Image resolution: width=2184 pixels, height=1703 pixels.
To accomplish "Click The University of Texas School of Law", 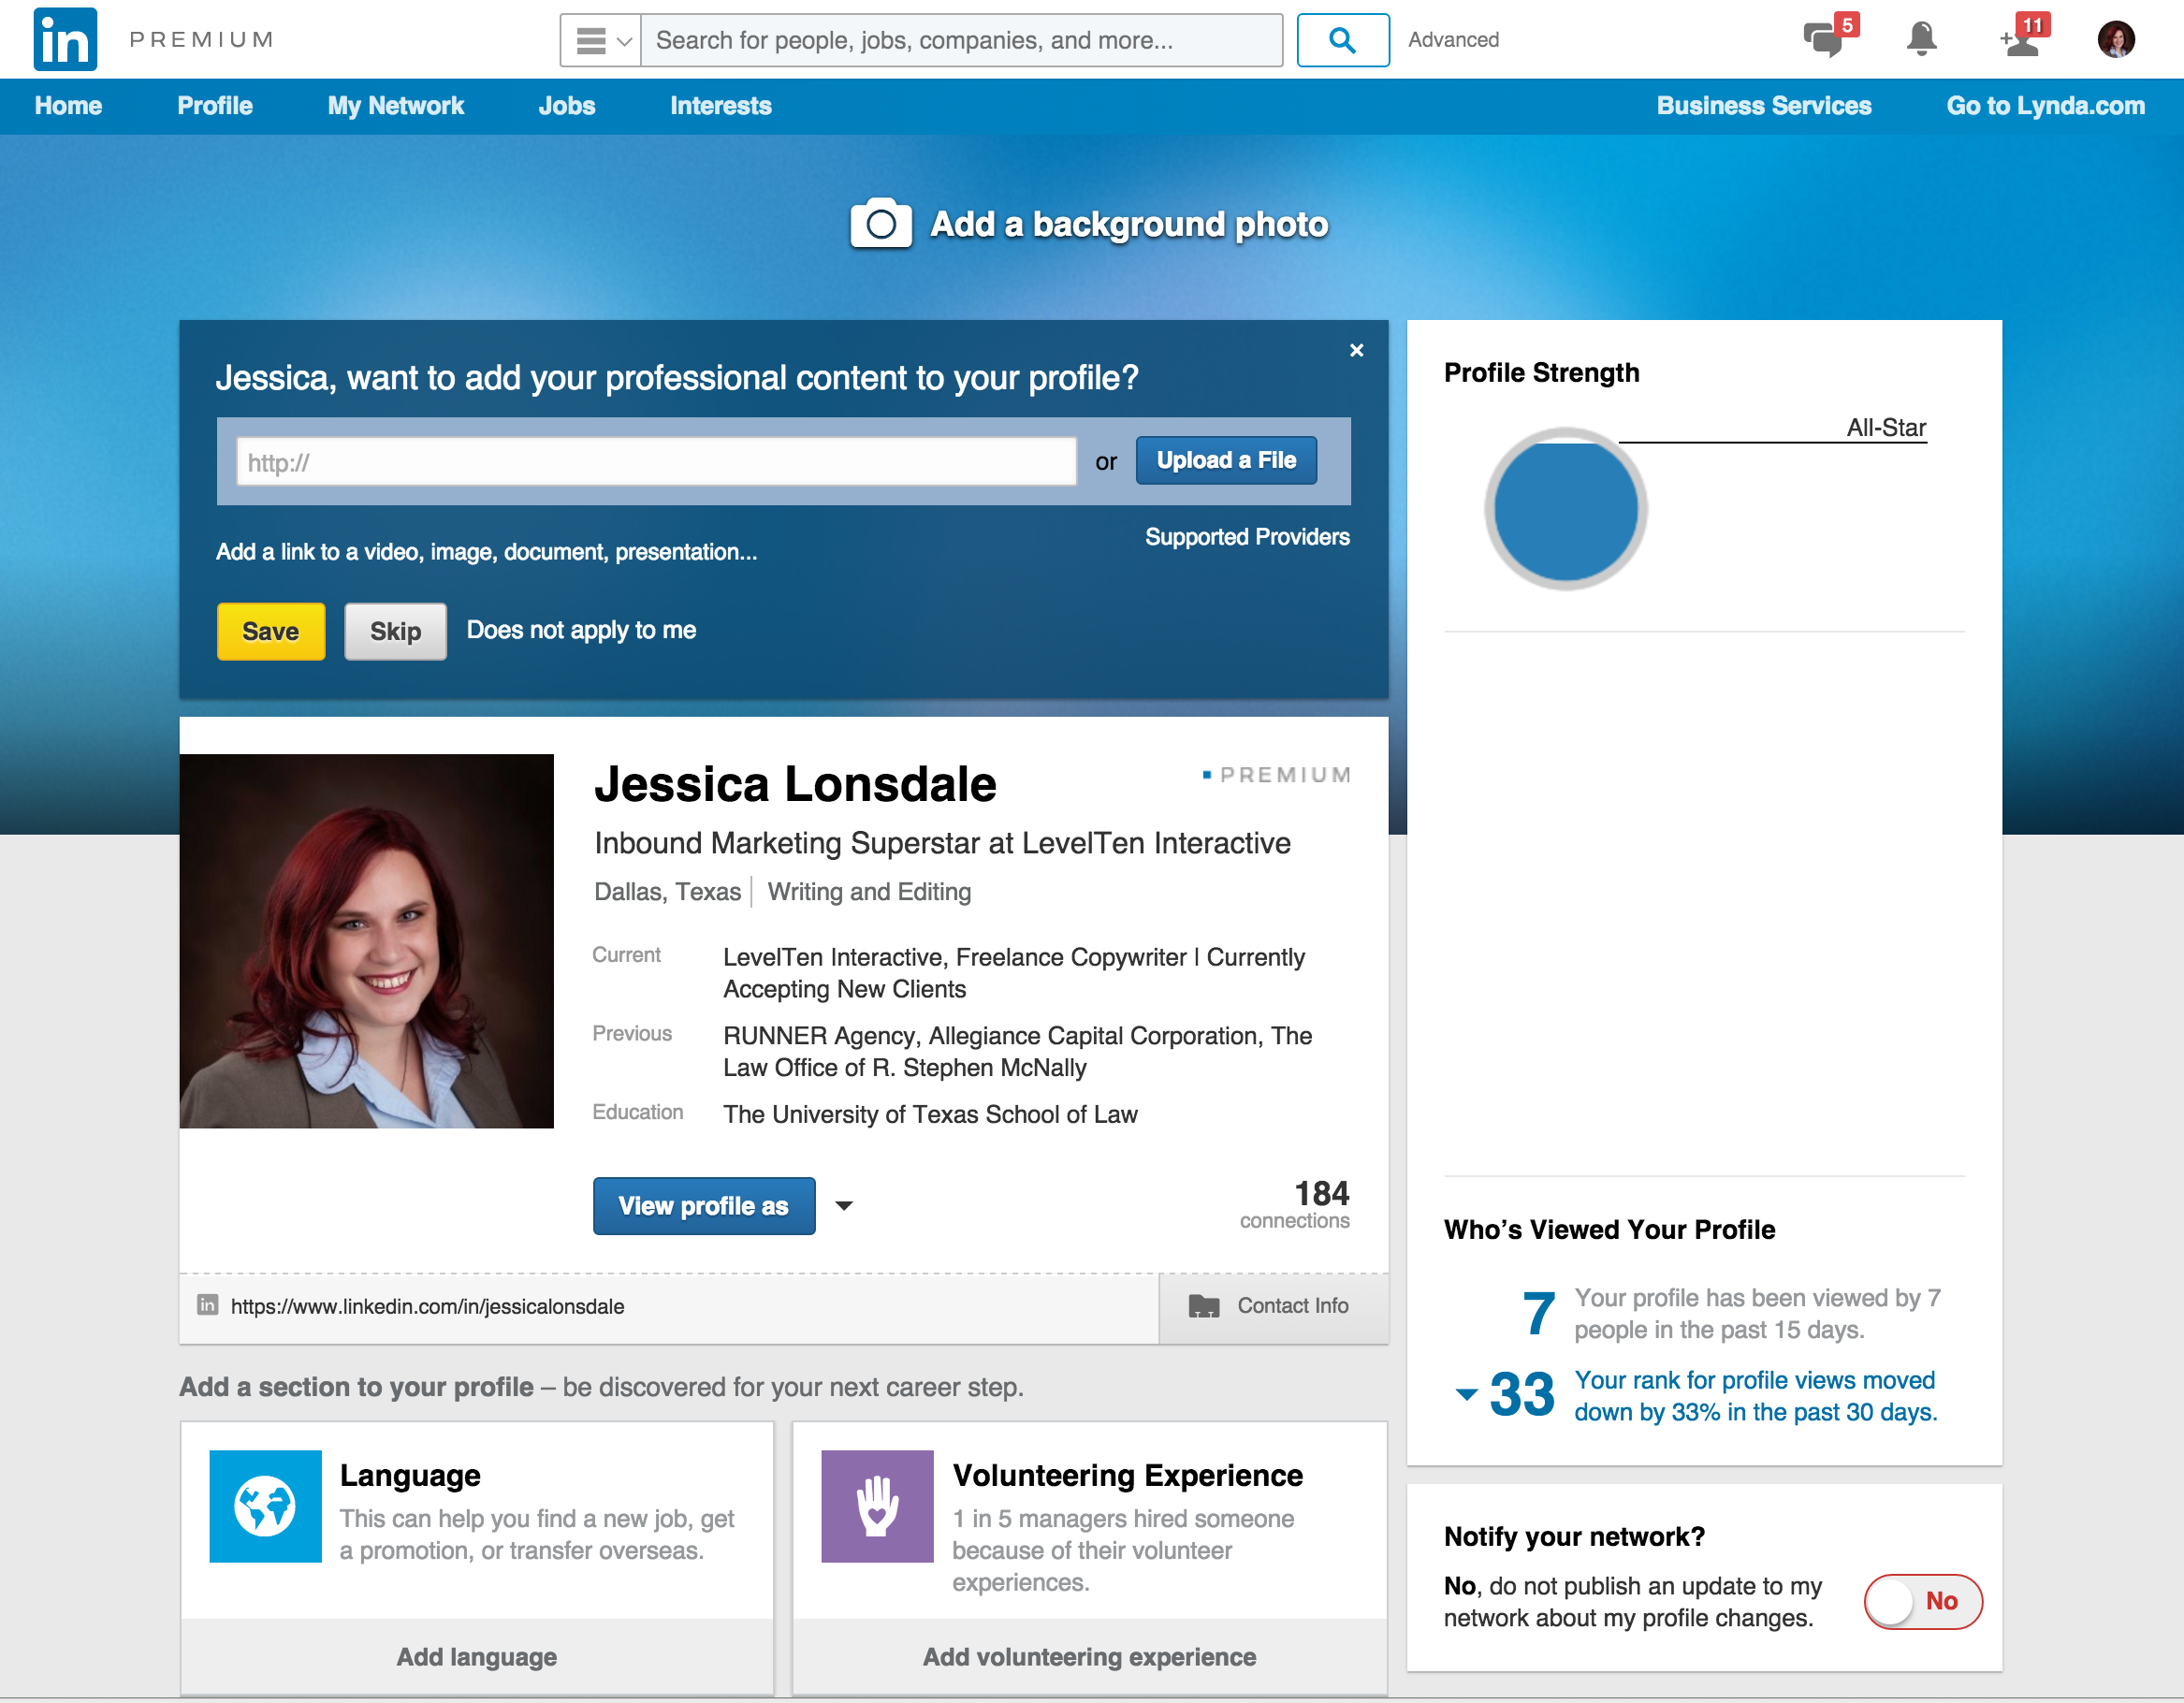I will tap(930, 1114).
